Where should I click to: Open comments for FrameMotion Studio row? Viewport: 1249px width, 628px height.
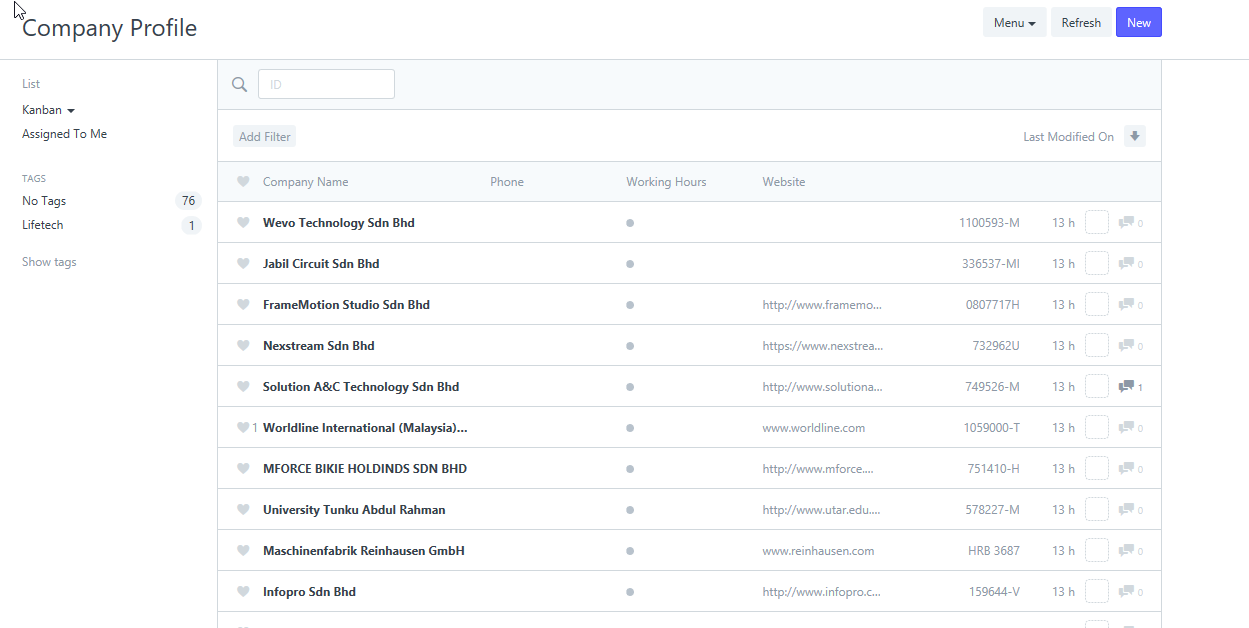(1130, 305)
